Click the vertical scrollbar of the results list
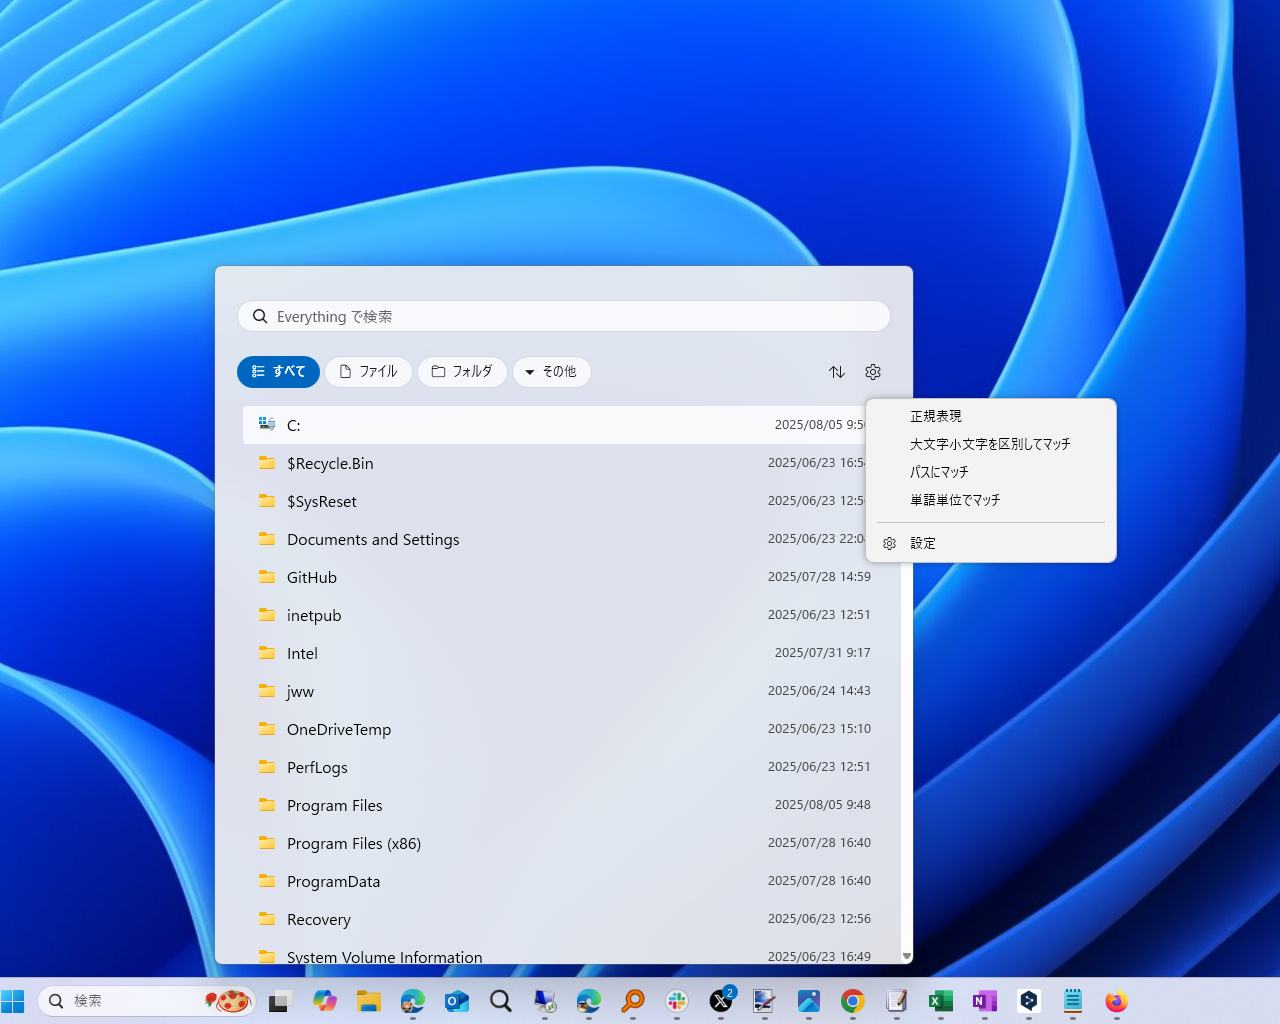1280x1024 pixels. (906, 700)
